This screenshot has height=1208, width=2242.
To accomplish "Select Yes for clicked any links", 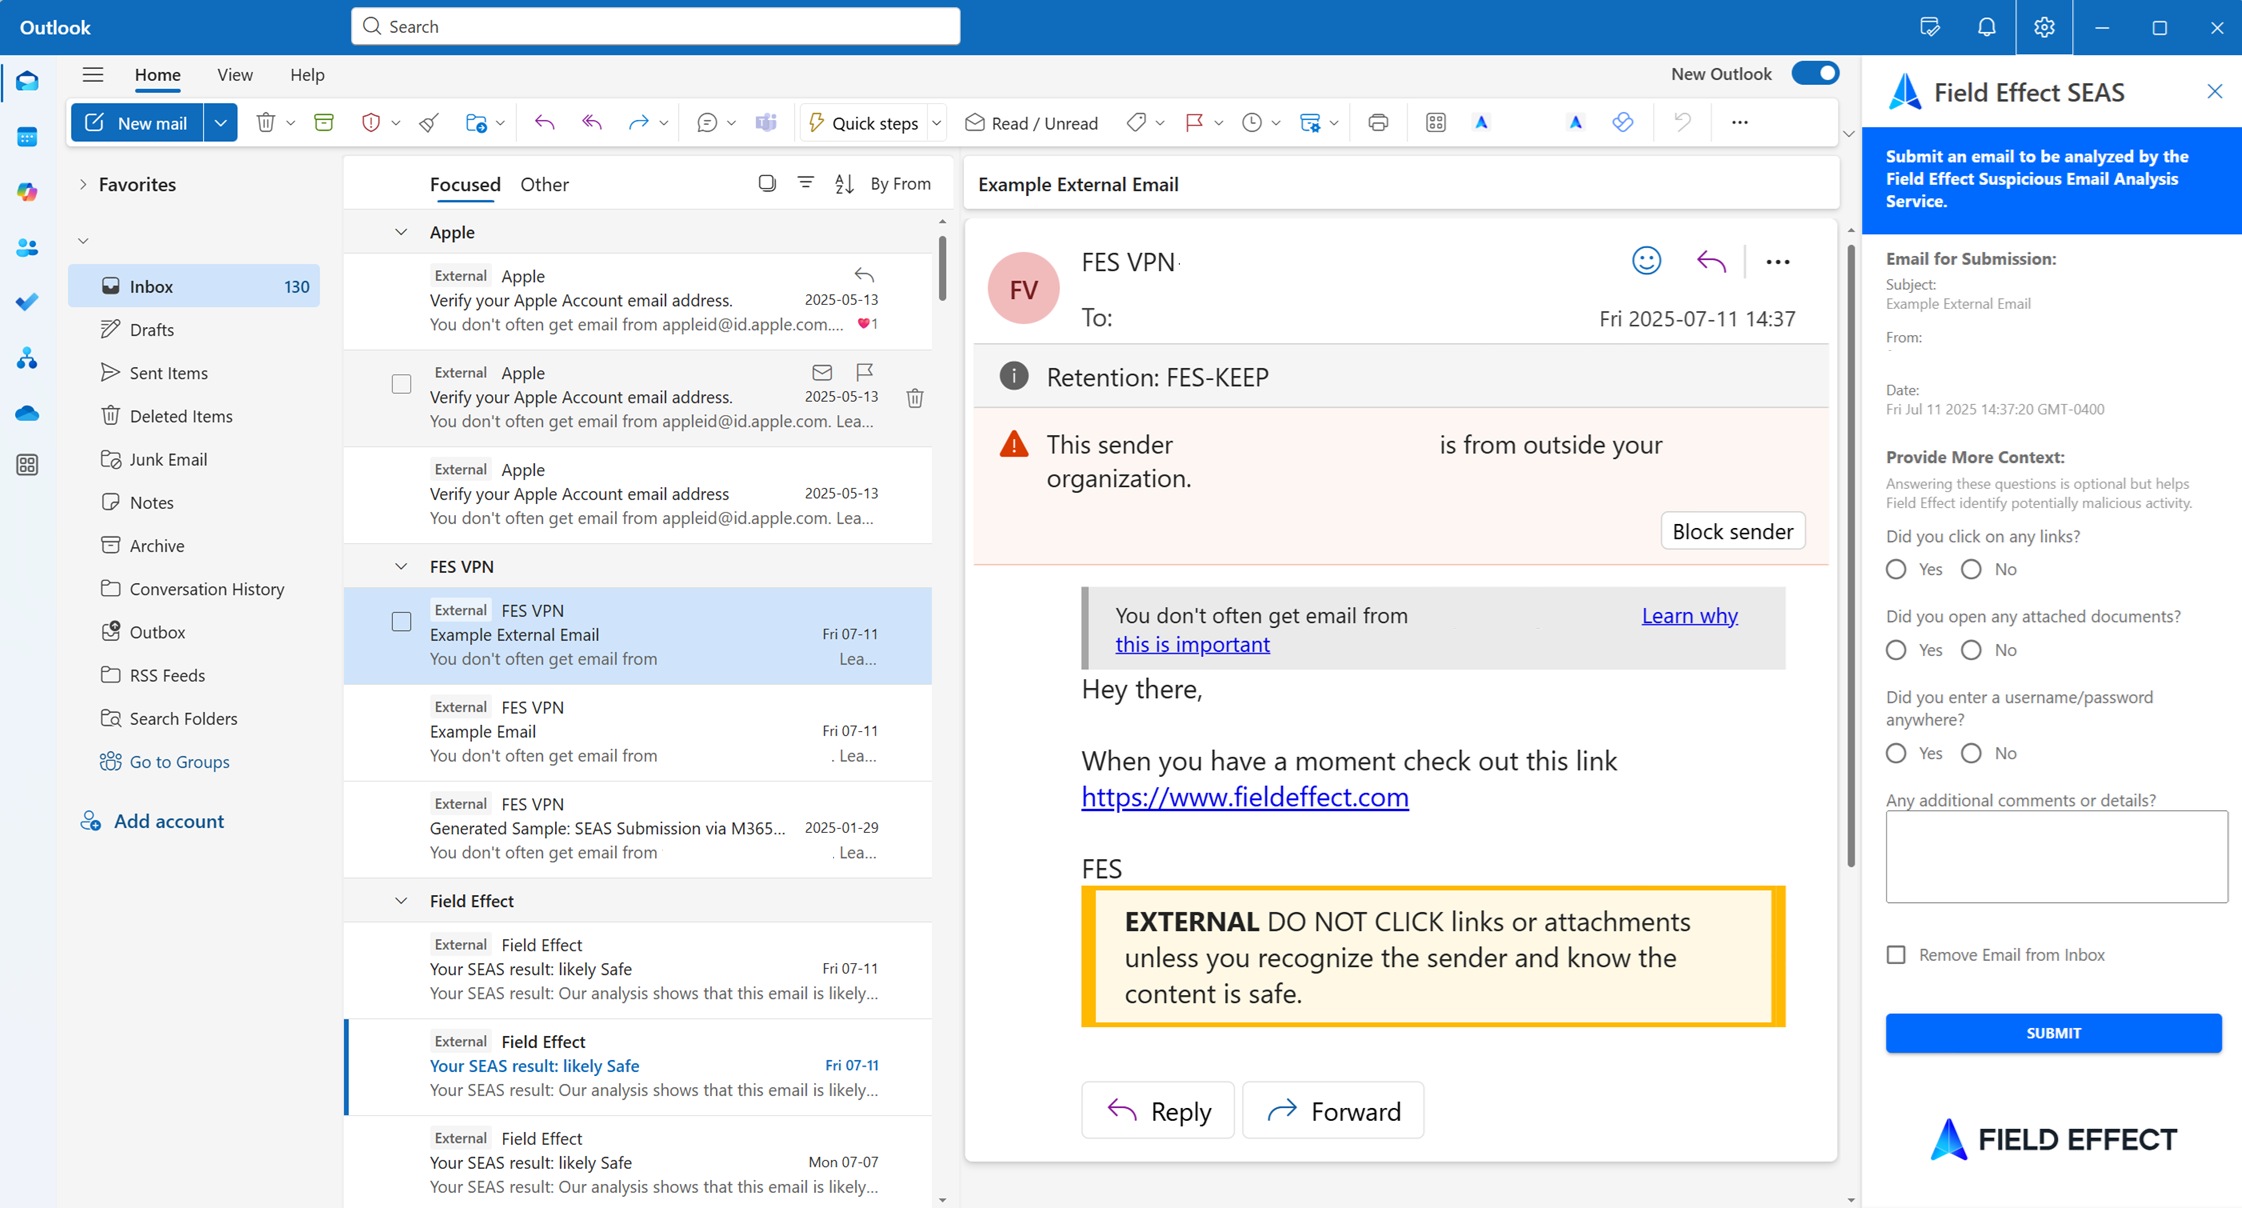I will click(1896, 569).
